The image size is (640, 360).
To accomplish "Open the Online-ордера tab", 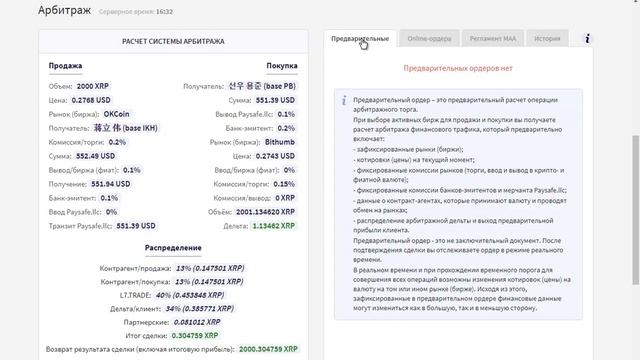I will point(429,38).
